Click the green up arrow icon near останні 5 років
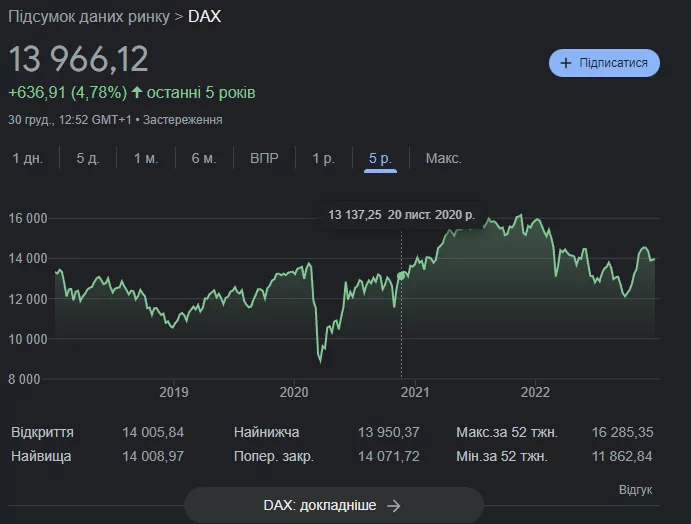The height and width of the screenshot is (524, 691). 137,92
